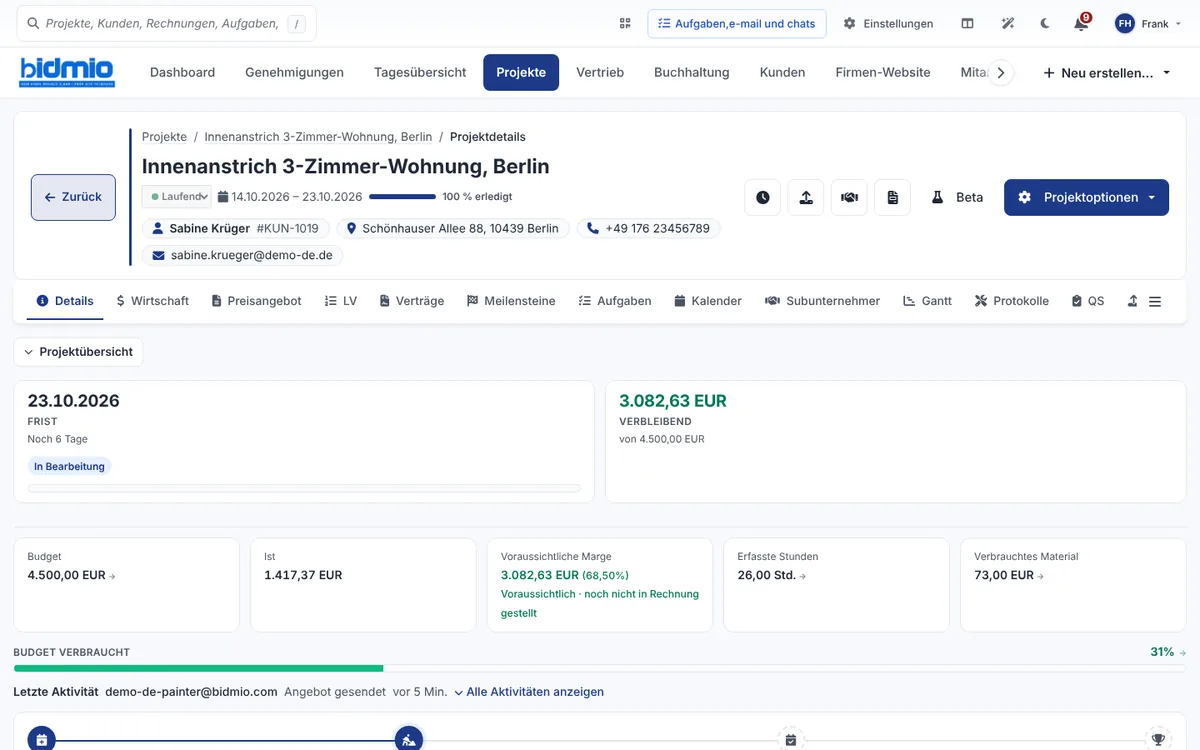This screenshot has height=750, width=1200.
Task: Switch to Kalender tab
Action: (x=708, y=301)
